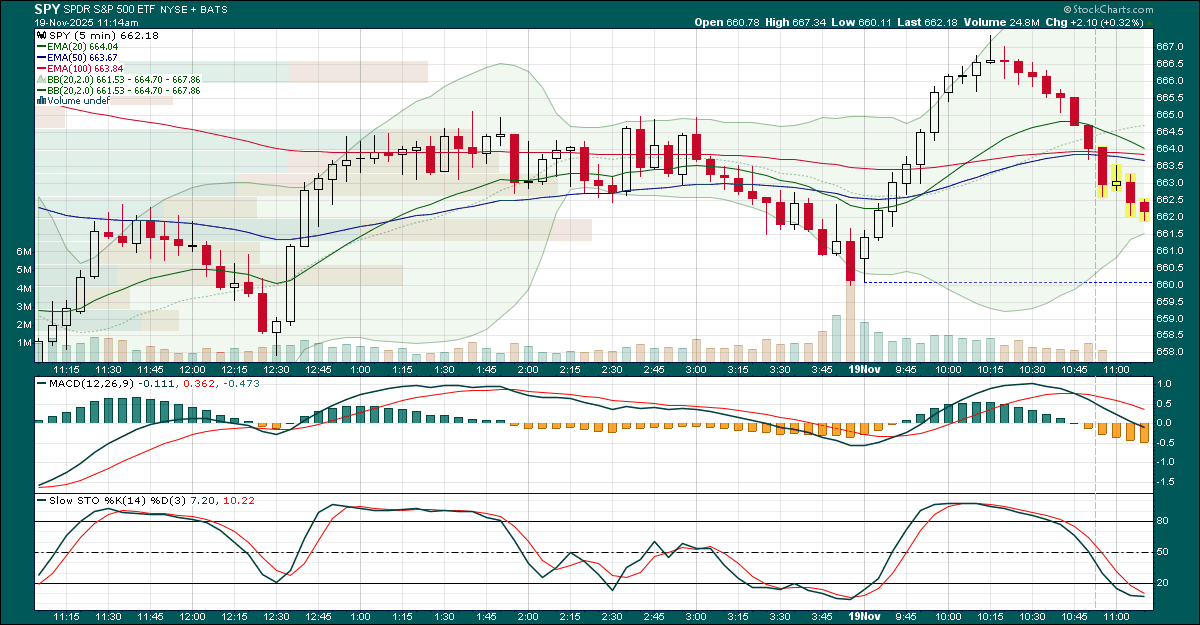1200x625 pixels.
Task: Click the 667.0 price axis label
Action: (x=1169, y=46)
